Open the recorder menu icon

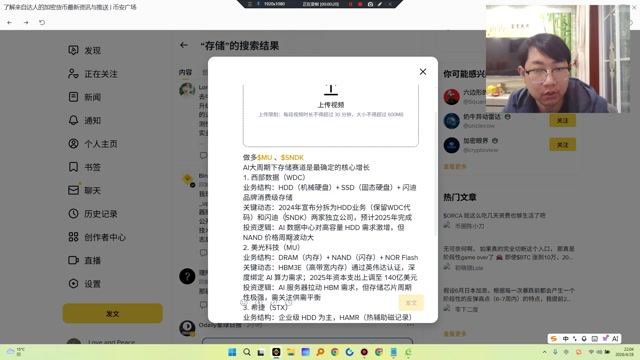point(249,4)
